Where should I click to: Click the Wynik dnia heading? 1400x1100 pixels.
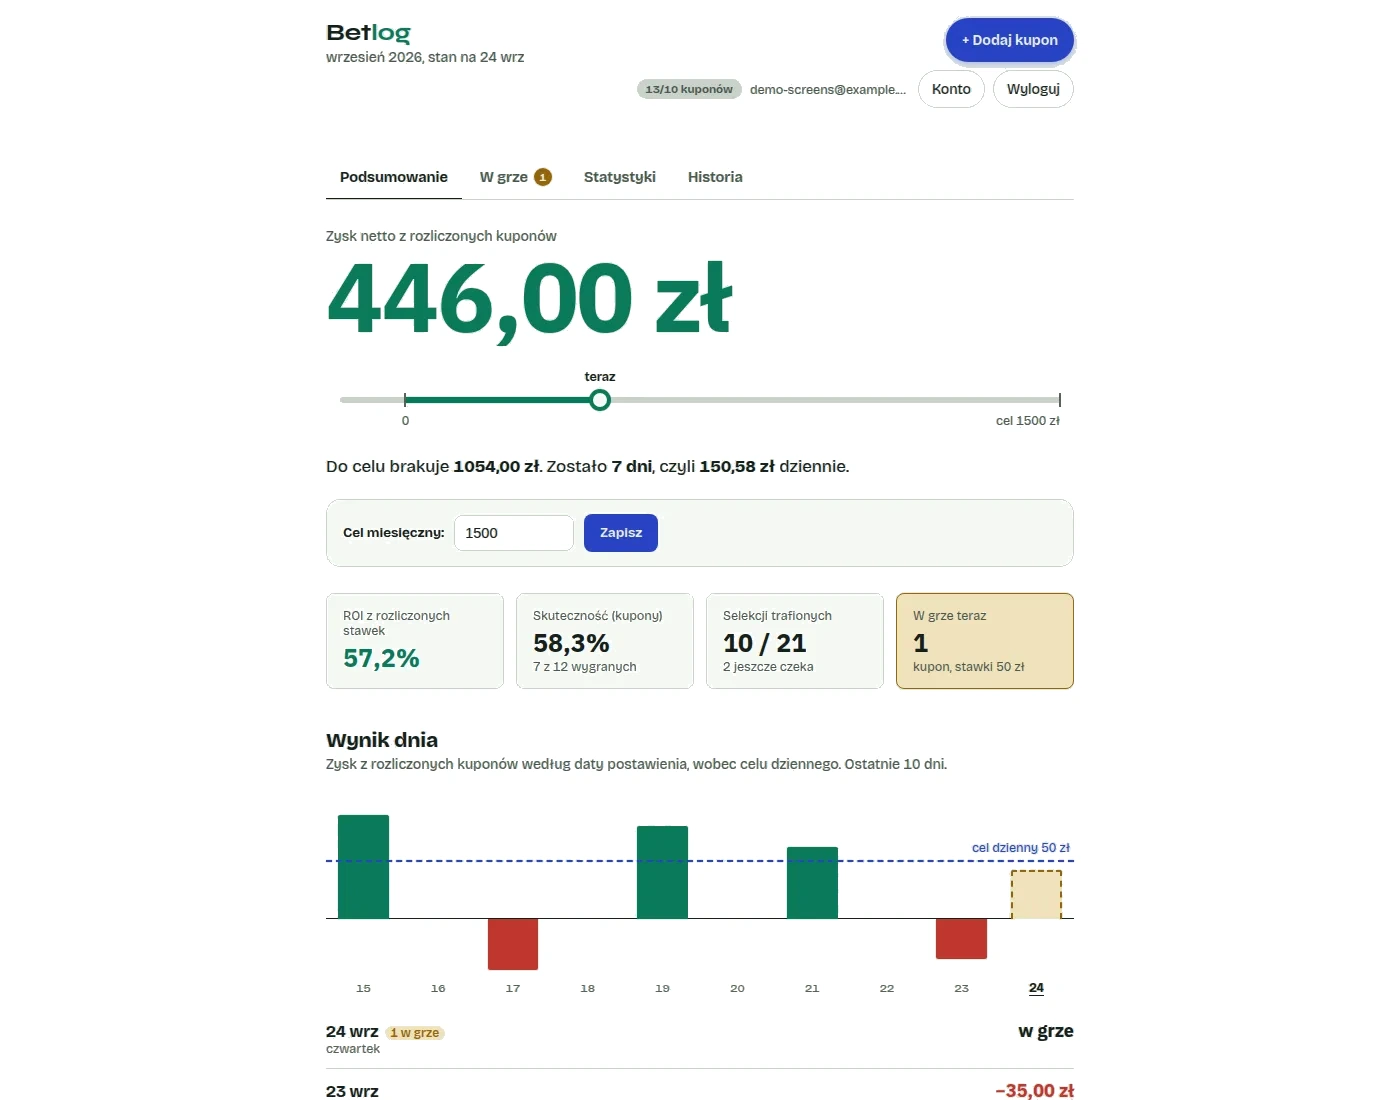[382, 740]
